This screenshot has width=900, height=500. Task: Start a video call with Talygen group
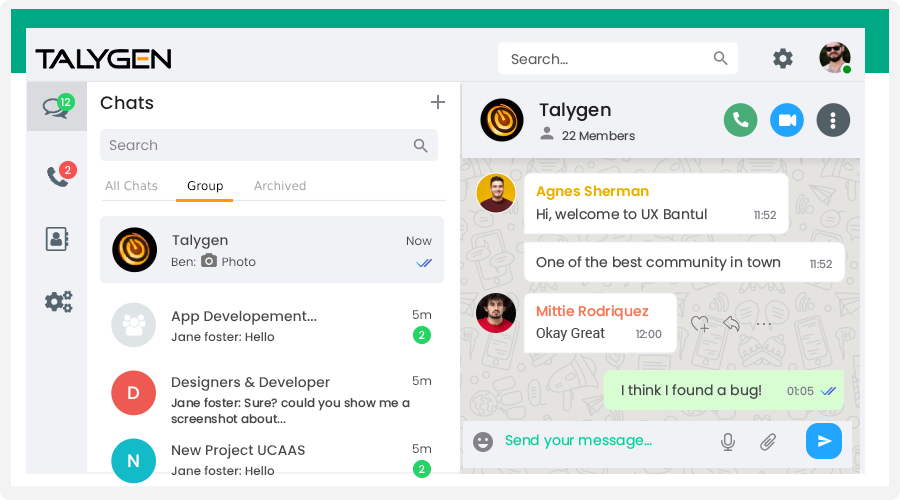point(787,120)
